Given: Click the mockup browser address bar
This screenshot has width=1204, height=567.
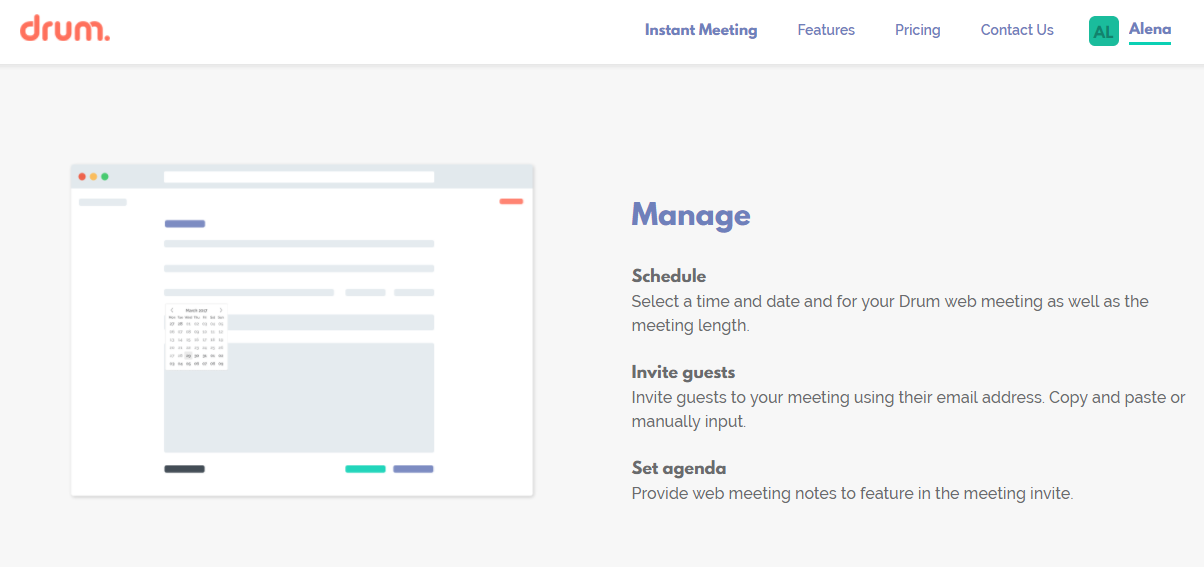Looking at the screenshot, I should 299,177.
